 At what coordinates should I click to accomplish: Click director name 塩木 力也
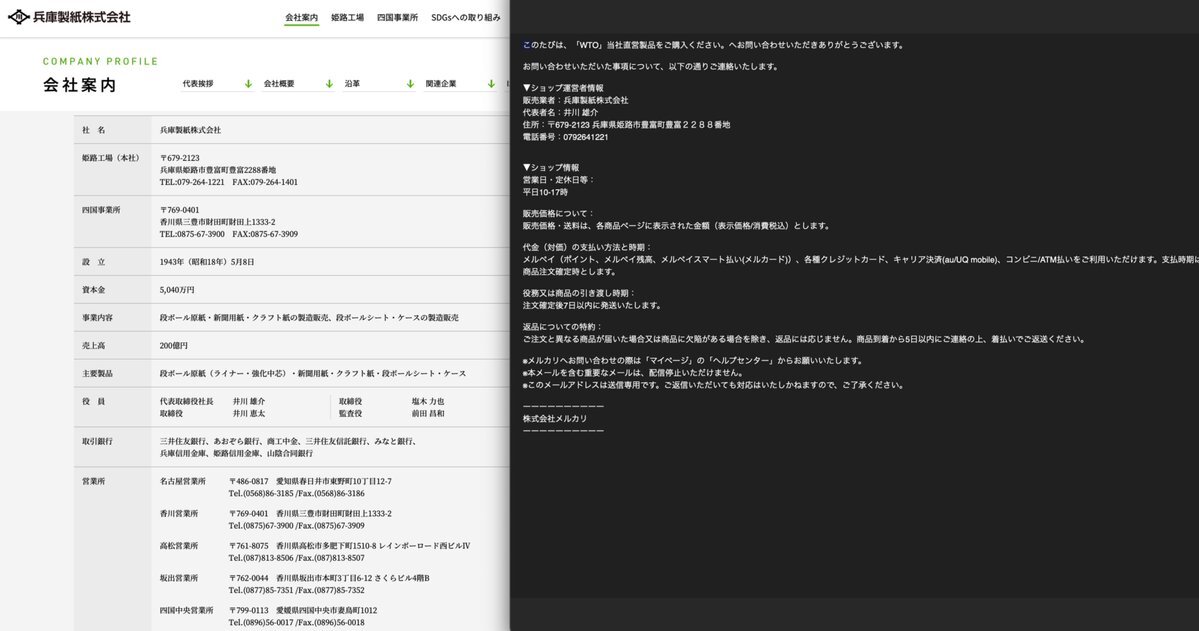click(428, 402)
